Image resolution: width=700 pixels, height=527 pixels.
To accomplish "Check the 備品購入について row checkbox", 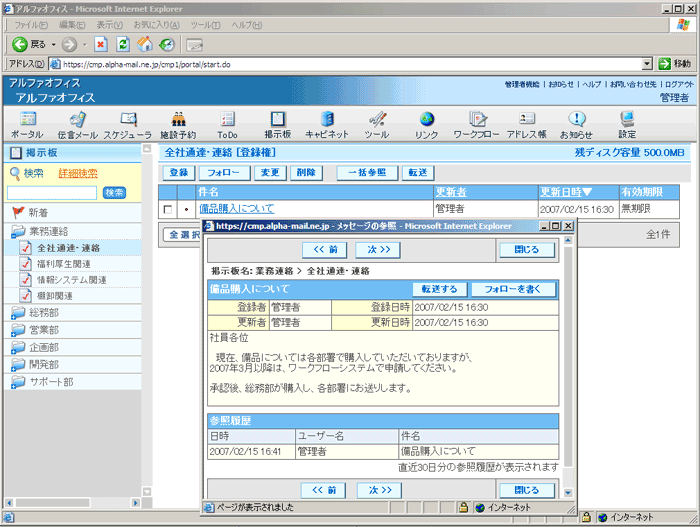I will pyautogui.click(x=168, y=209).
